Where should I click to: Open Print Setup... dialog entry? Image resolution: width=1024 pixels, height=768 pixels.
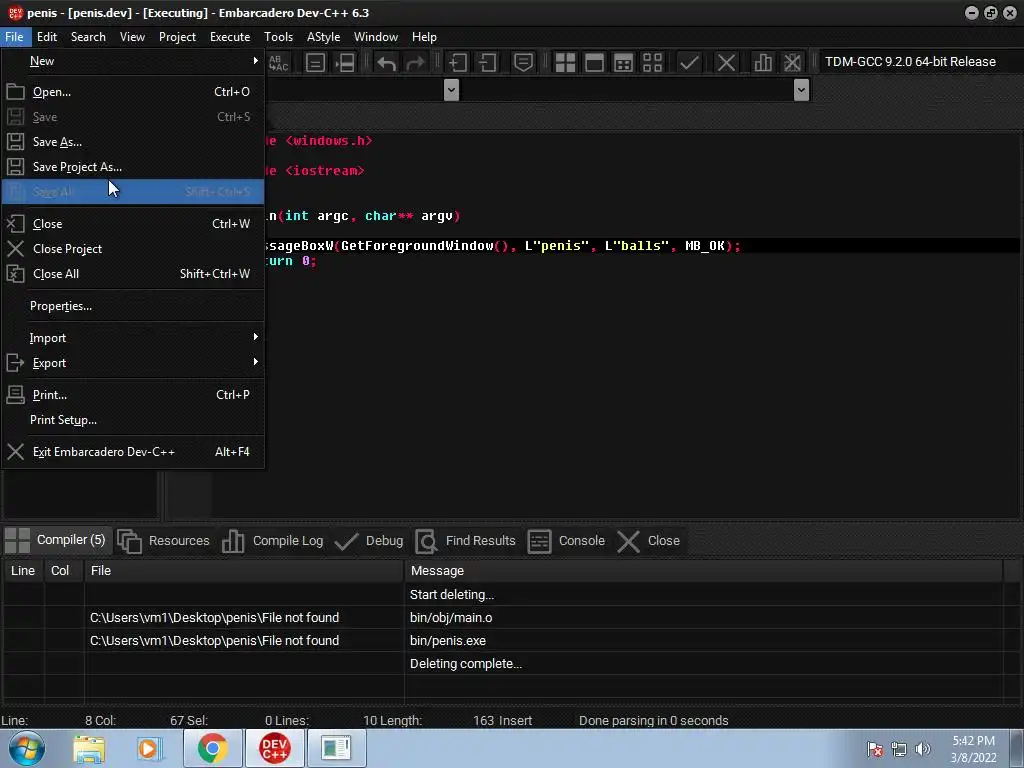click(133, 420)
